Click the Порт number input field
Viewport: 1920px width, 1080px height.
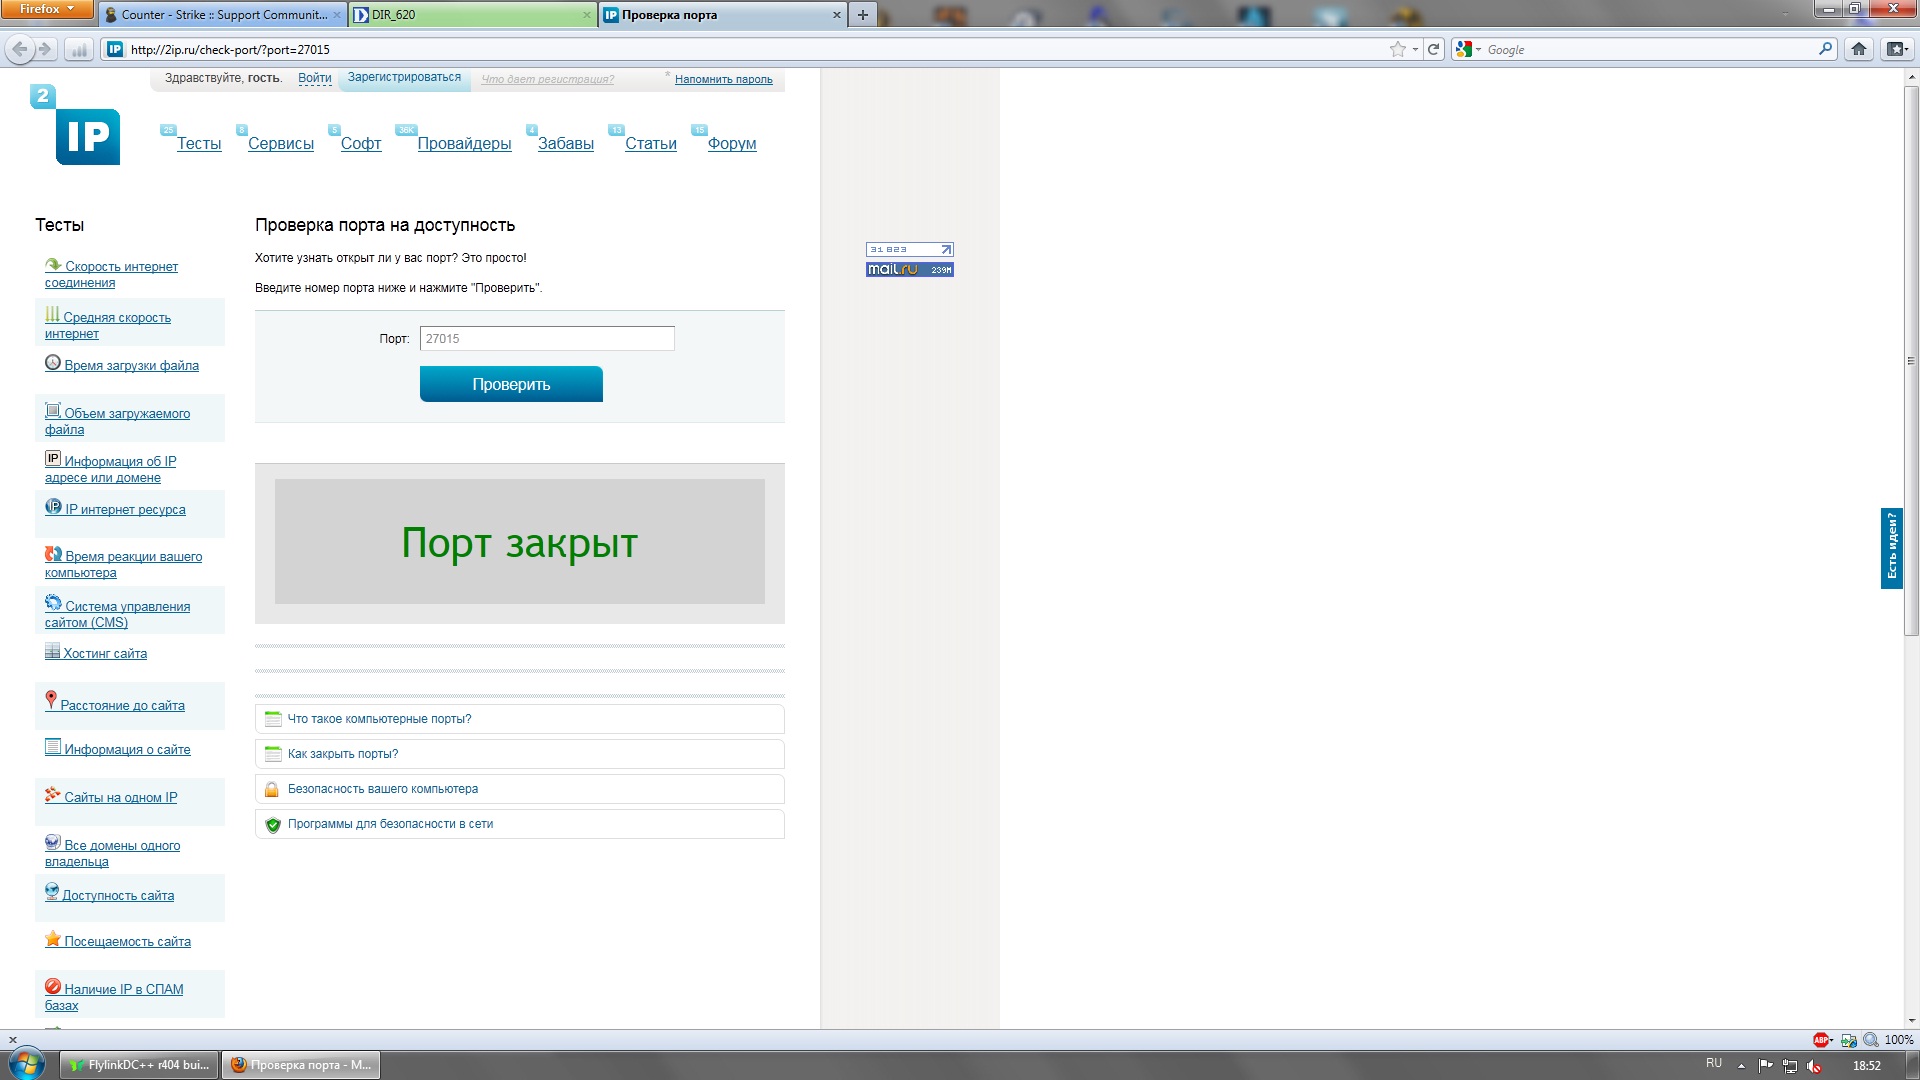click(547, 339)
